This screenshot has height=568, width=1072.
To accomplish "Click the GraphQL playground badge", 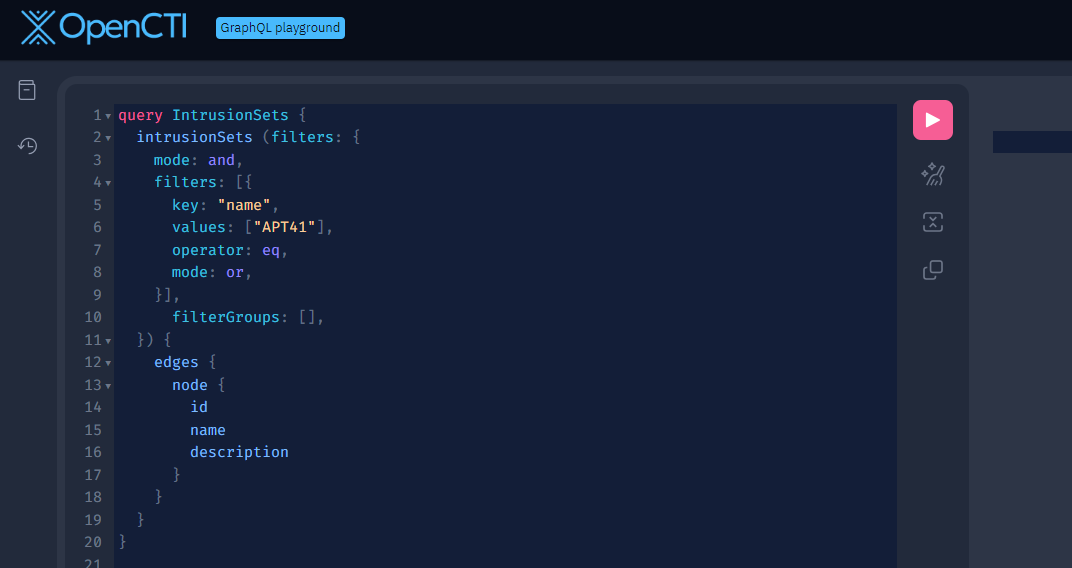I will pyautogui.click(x=280, y=28).
